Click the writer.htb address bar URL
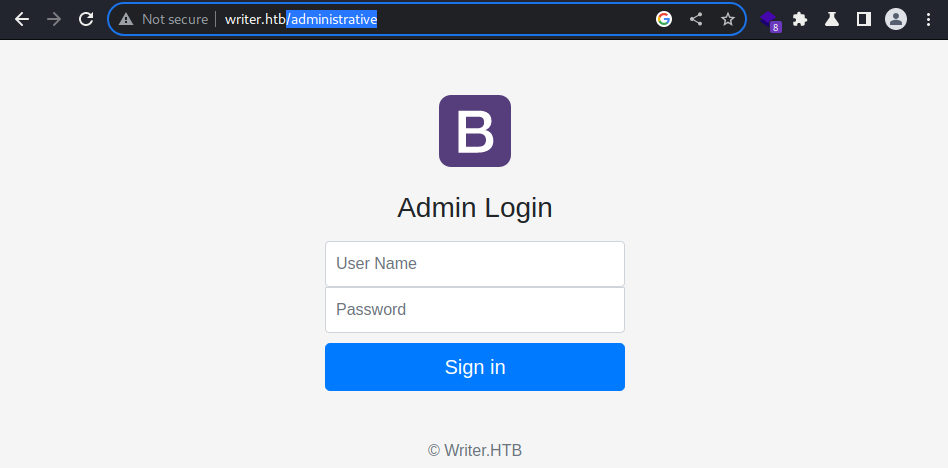Viewport: 948px width, 468px height. [301, 19]
